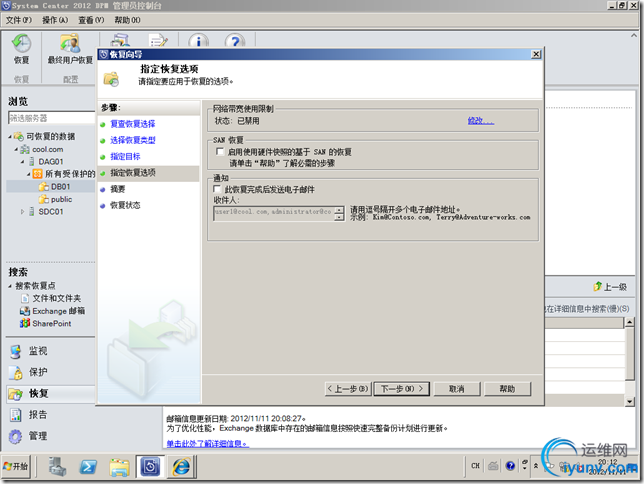The height and width of the screenshot is (484, 644).
Task: Click the 下一步(N) next button
Action: [x=402, y=389]
